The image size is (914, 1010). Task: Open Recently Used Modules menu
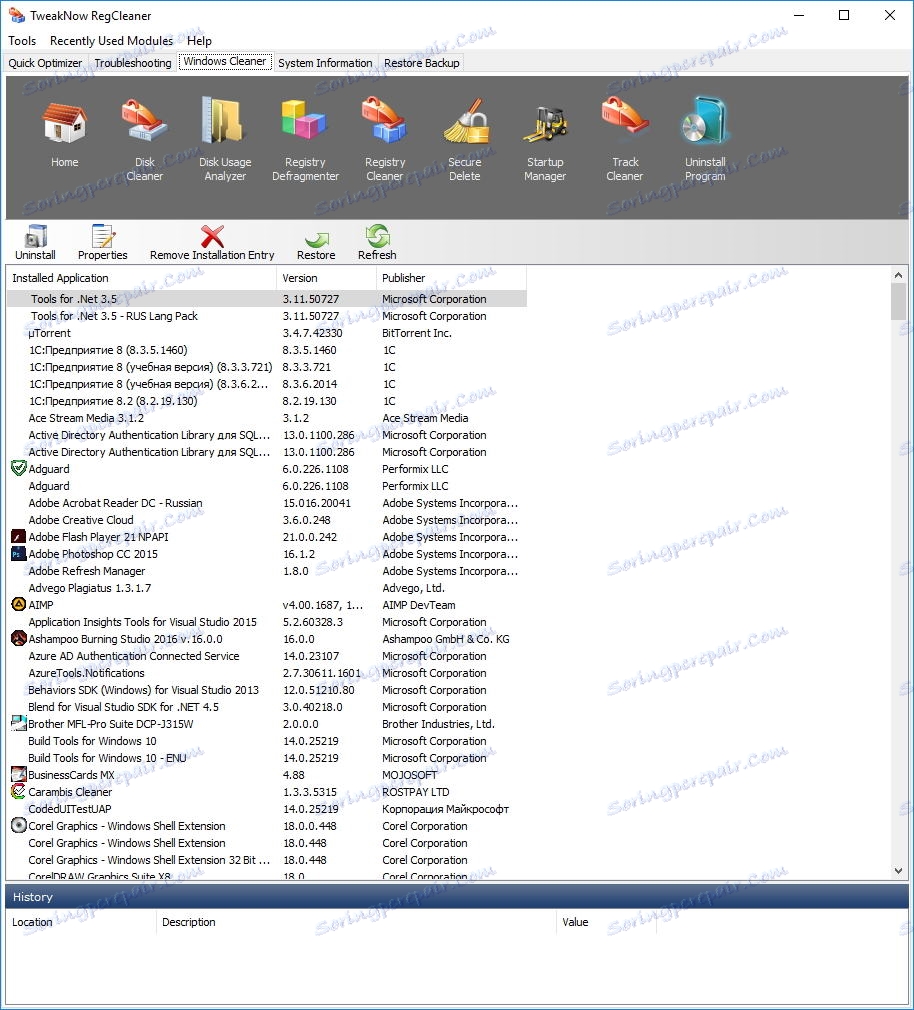pyautogui.click(x=111, y=41)
